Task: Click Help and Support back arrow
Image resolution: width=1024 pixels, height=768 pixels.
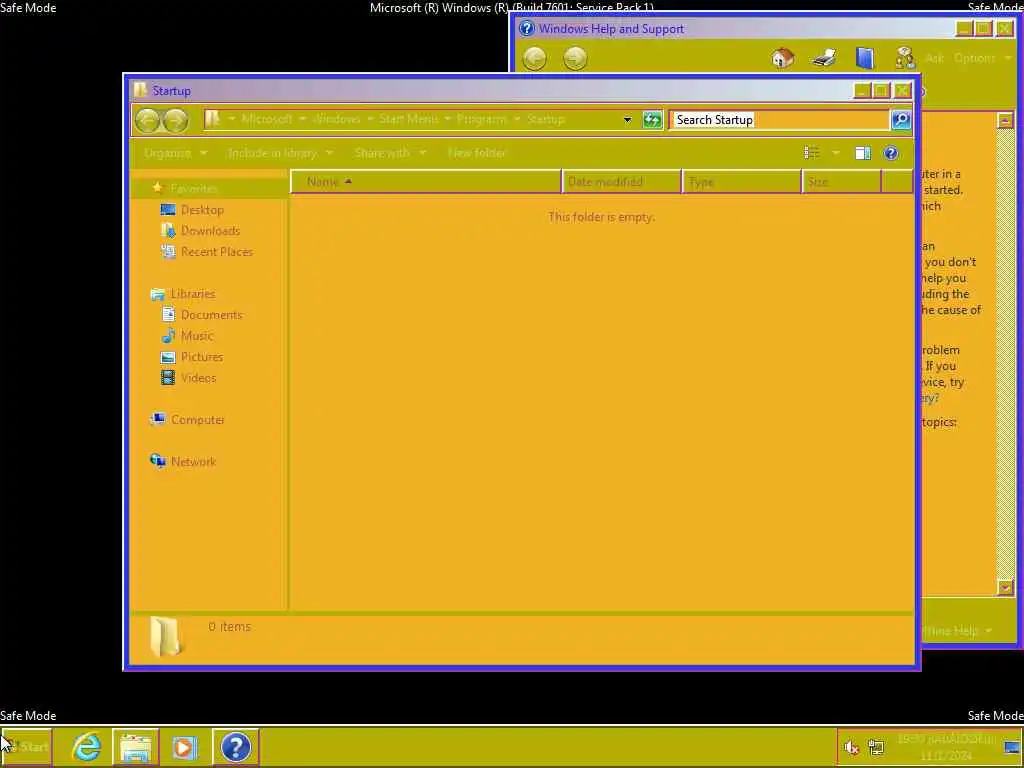Action: coord(534,58)
